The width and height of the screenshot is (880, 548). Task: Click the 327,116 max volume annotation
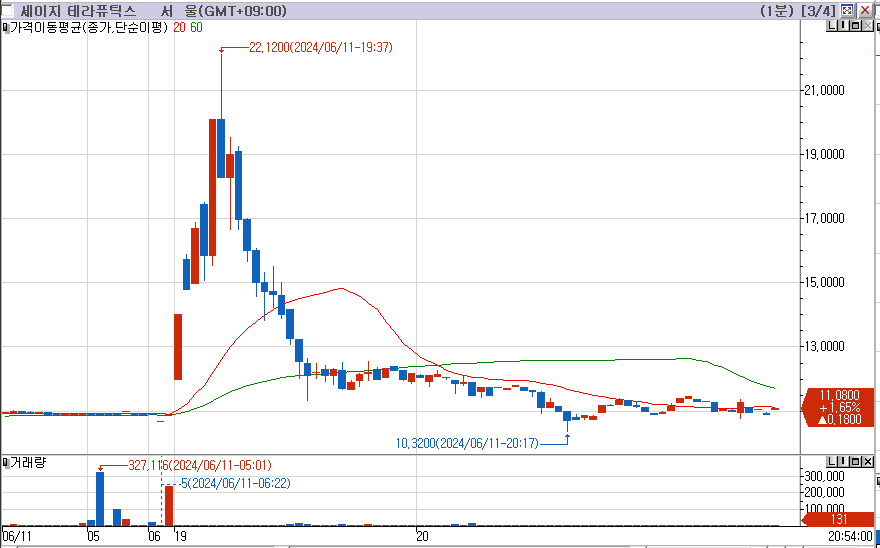200,465
